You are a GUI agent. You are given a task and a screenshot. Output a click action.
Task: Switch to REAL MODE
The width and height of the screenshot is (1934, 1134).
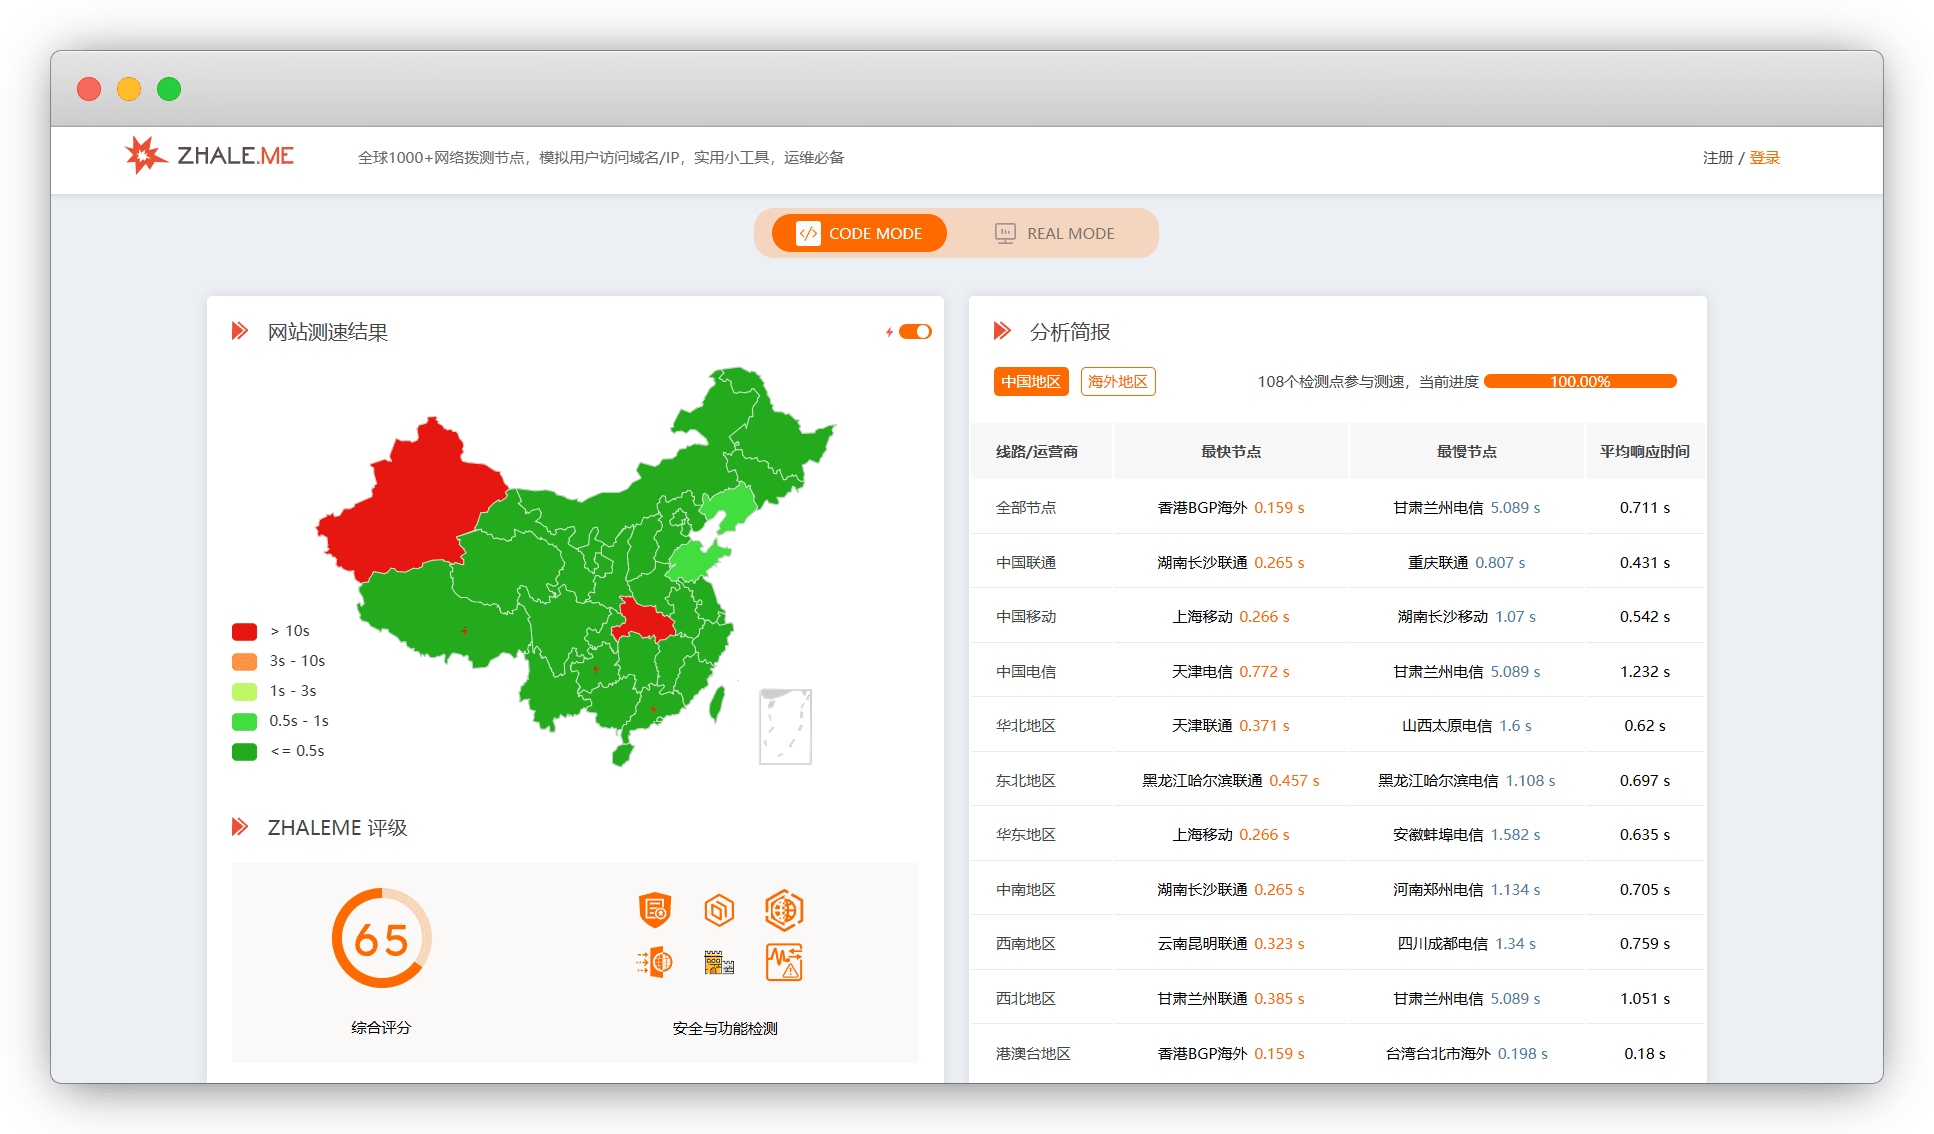(1055, 233)
